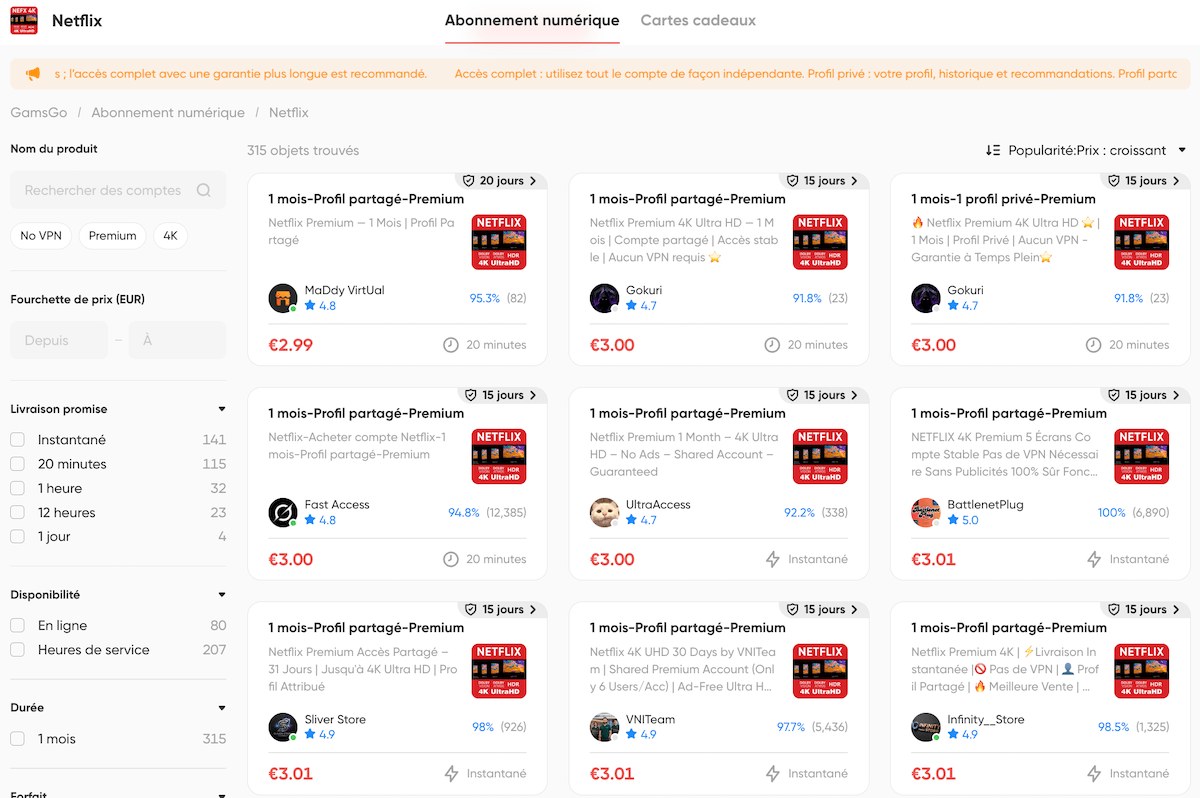1200x798 pixels.
Task: Click the star rating icon for VNITeam
Action: click(632, 734)
